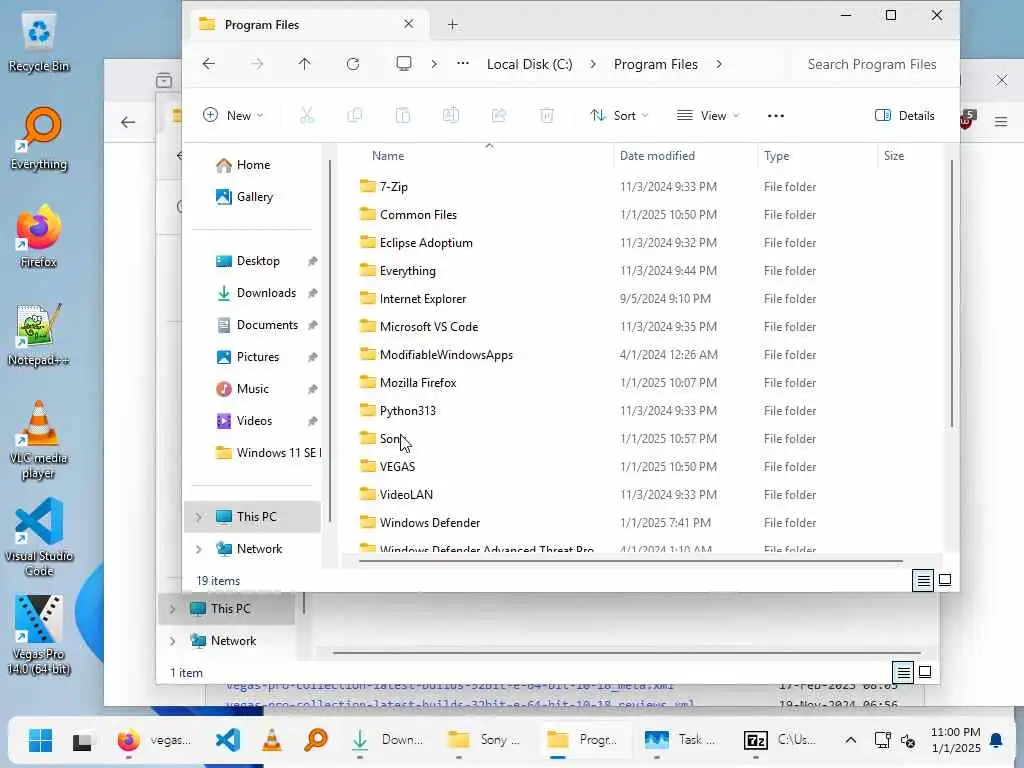Click the Rename icon in toolbar

pyautogui.click(x=451, y=116)
